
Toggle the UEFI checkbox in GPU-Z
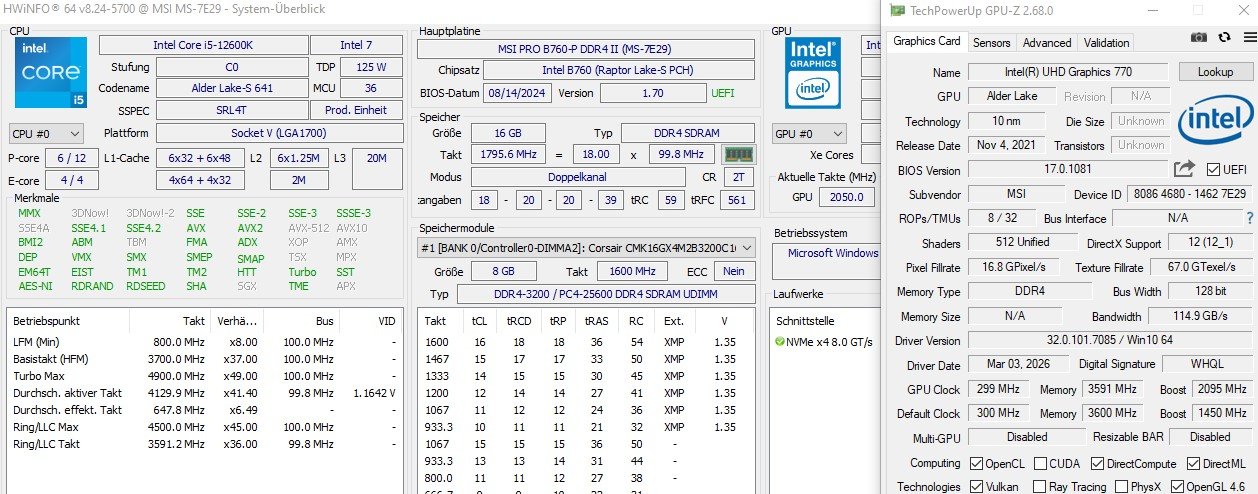click(x=1213, y=170)
